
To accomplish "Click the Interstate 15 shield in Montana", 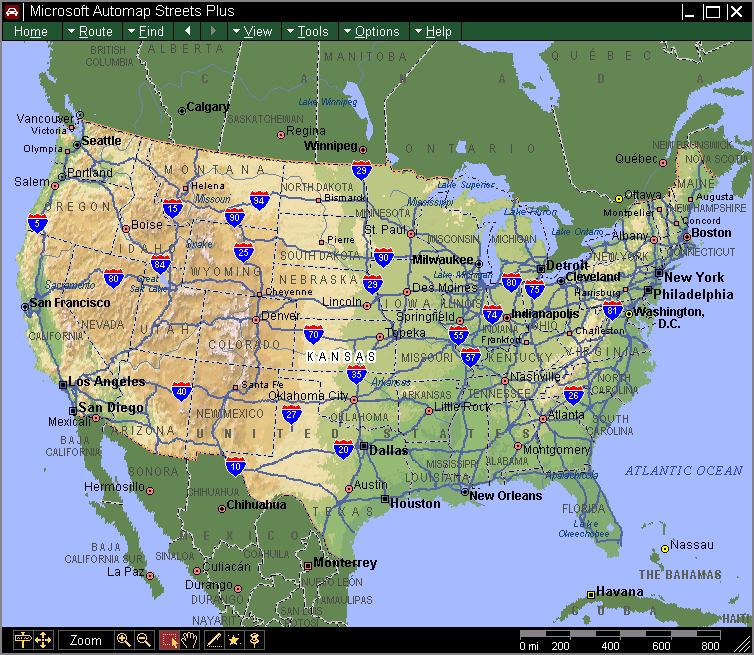I will coord(172,209).
